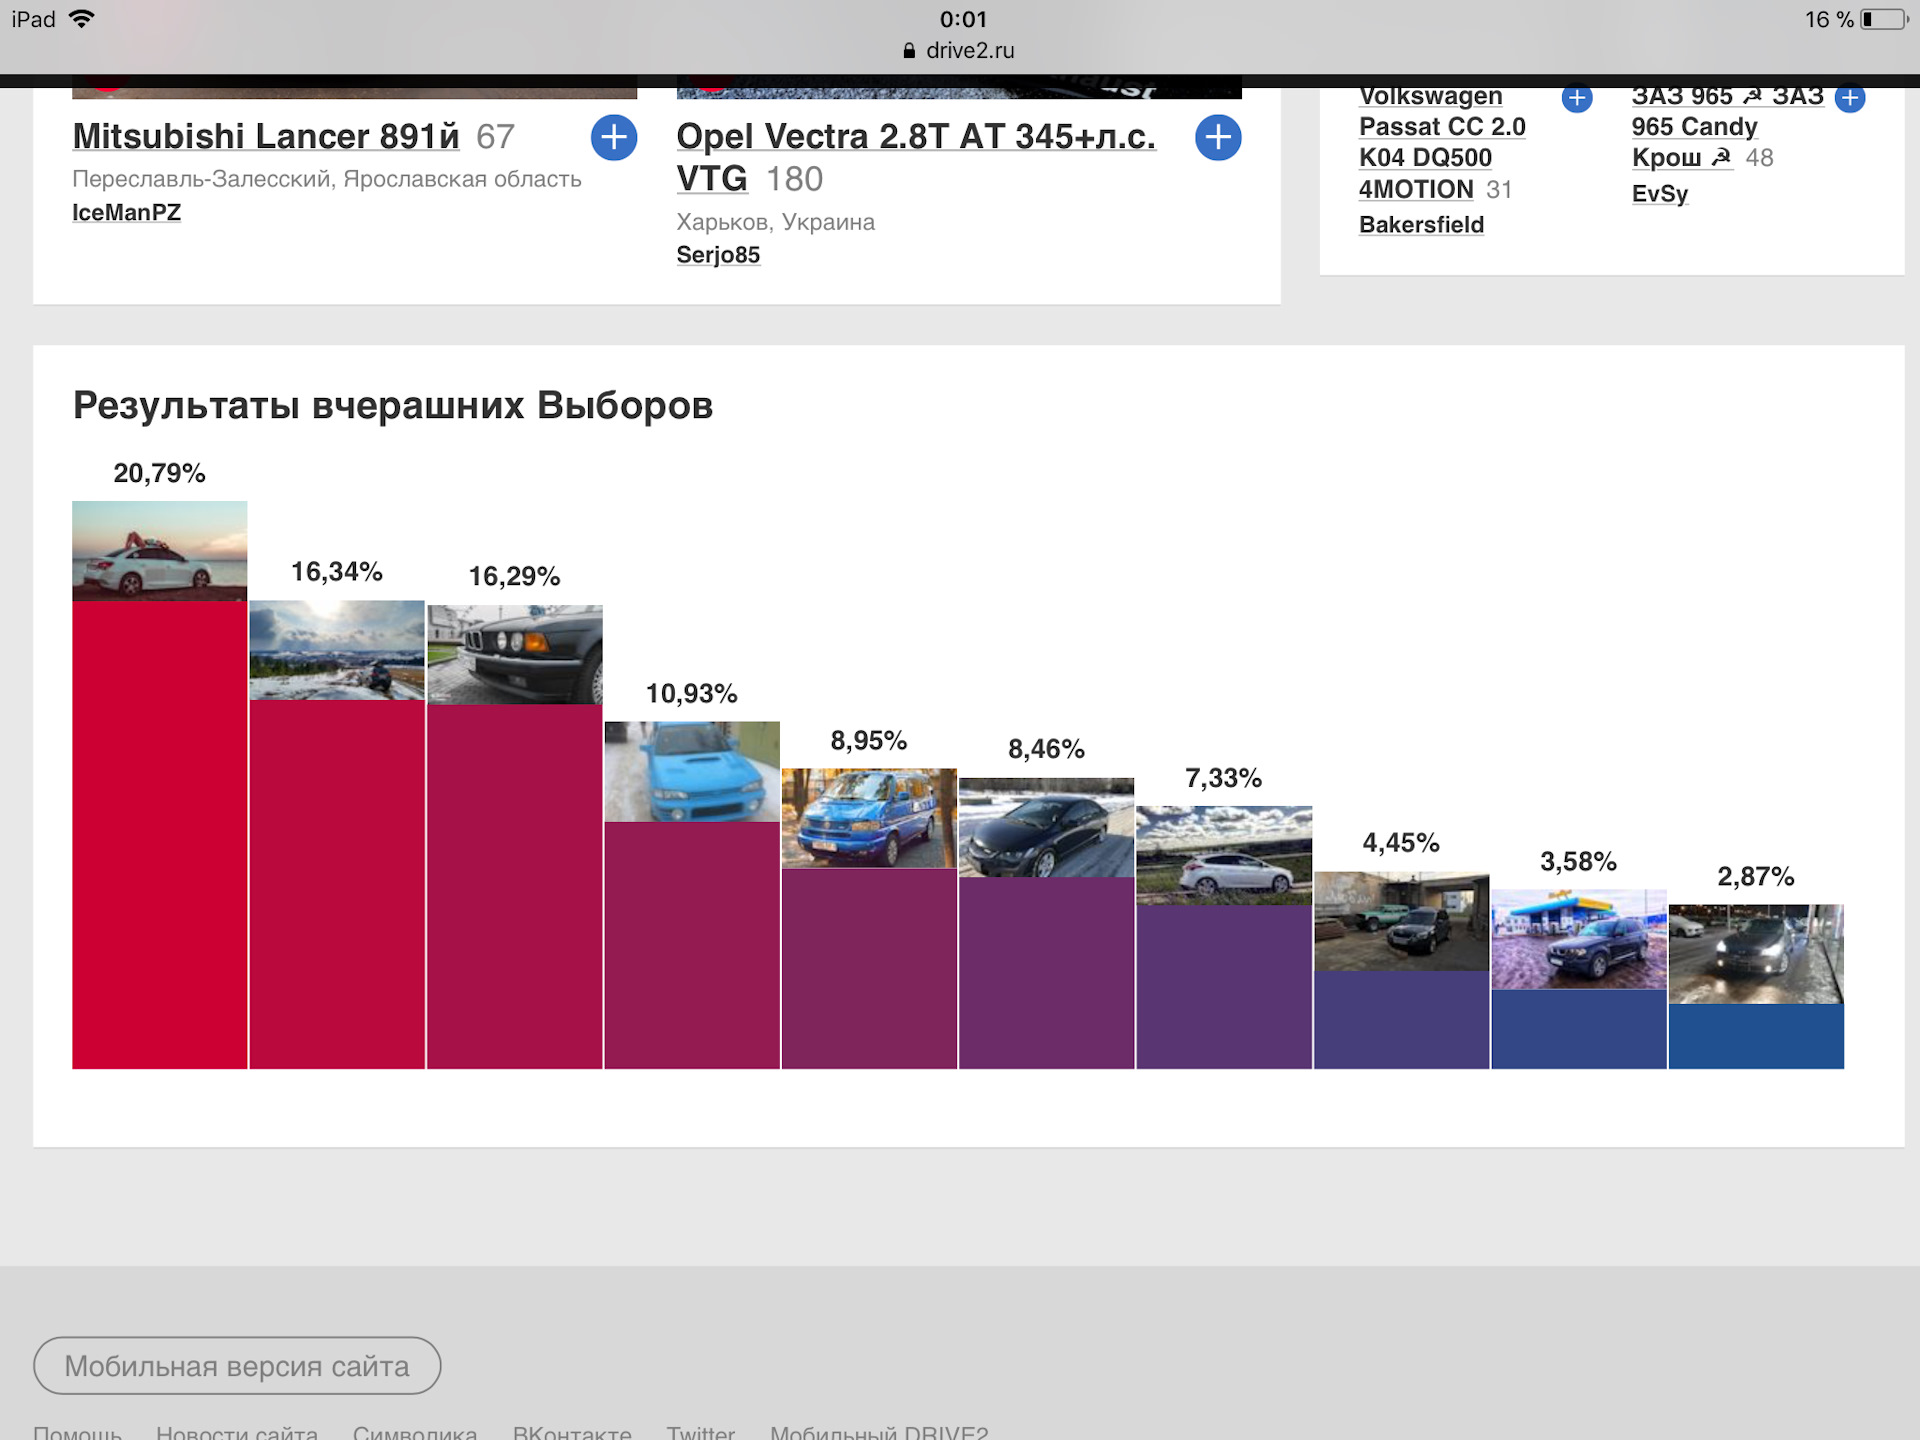Open the 16,34% snowy mountain car photo
This screenshot has height=1440, width=1920.
point(337,650)
